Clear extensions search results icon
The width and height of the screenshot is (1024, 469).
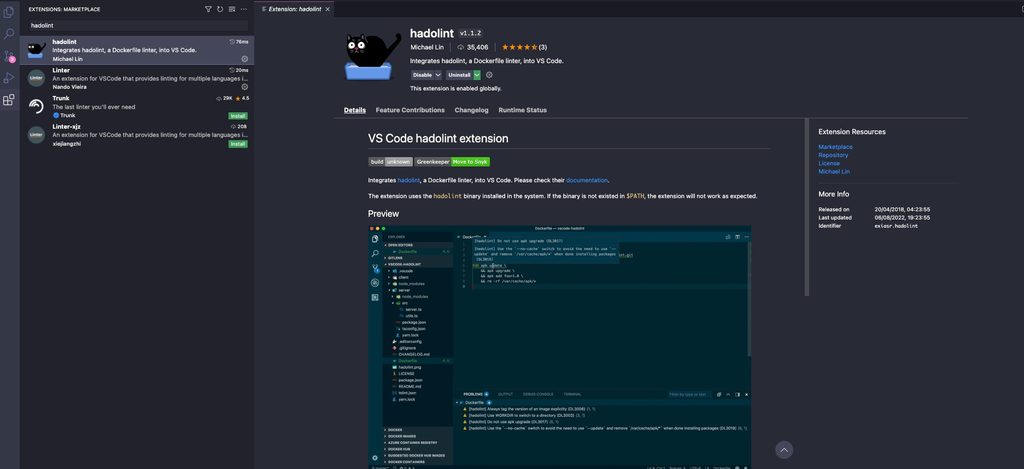coord(232,9)
